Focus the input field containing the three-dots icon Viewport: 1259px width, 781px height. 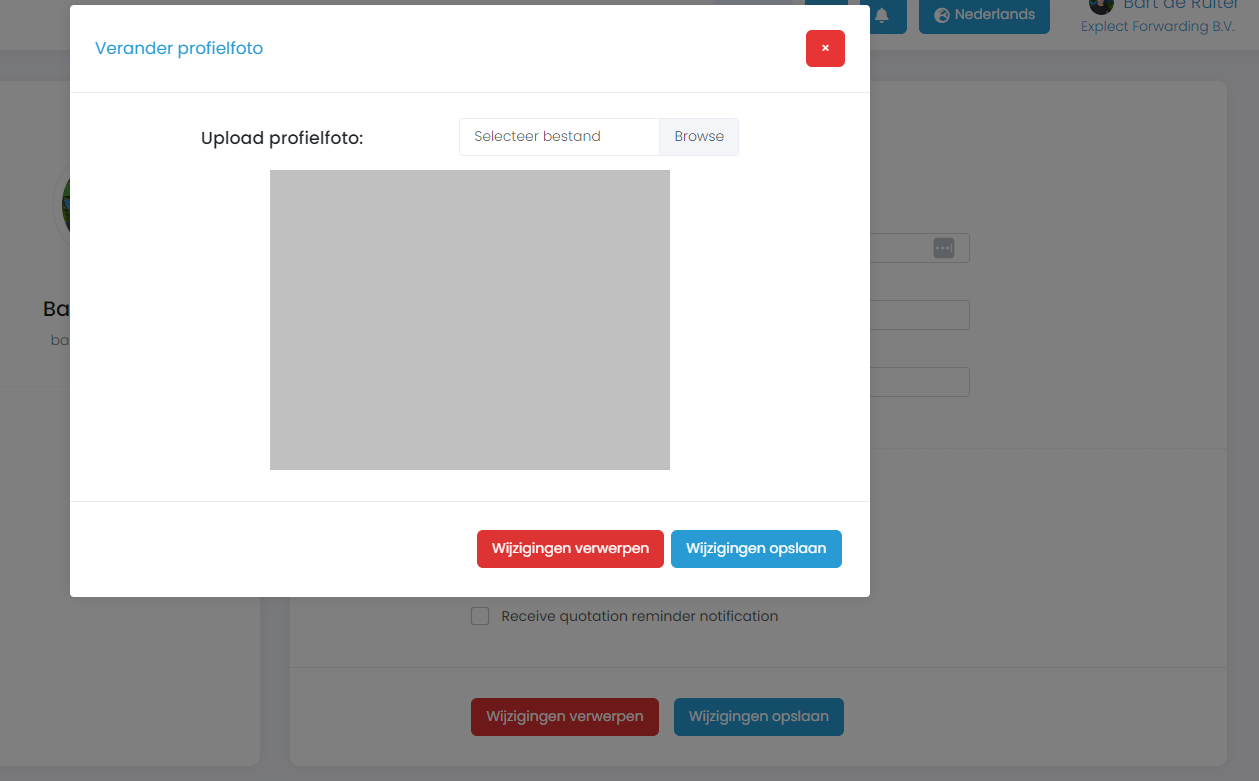(x=900, y=248)
